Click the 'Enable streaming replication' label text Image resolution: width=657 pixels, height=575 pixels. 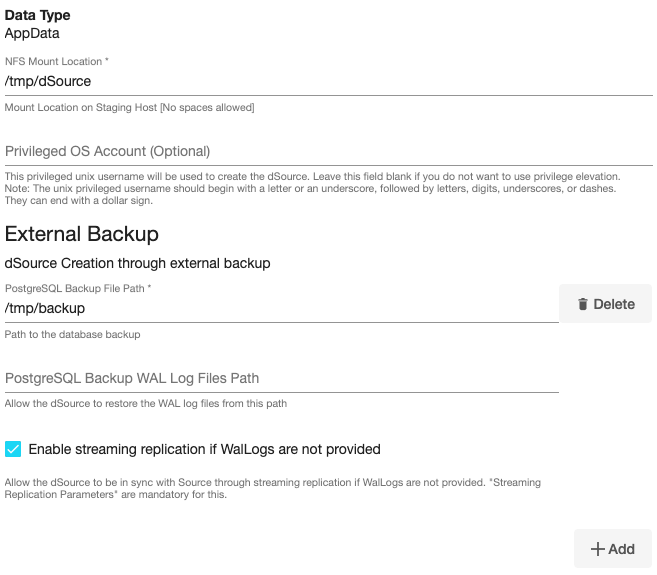[x=204, y=449]
